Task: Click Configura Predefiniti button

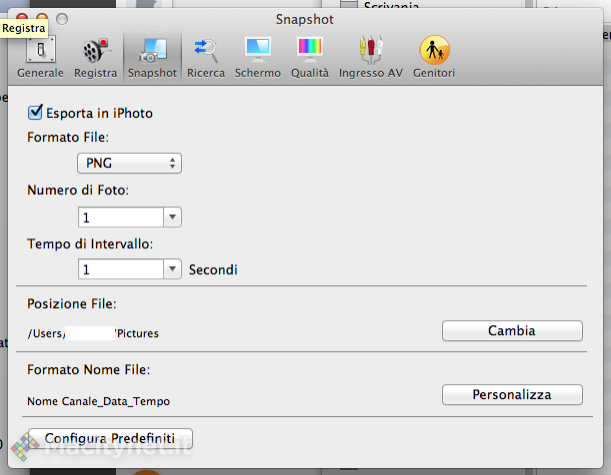Action: tap(110, 439)
